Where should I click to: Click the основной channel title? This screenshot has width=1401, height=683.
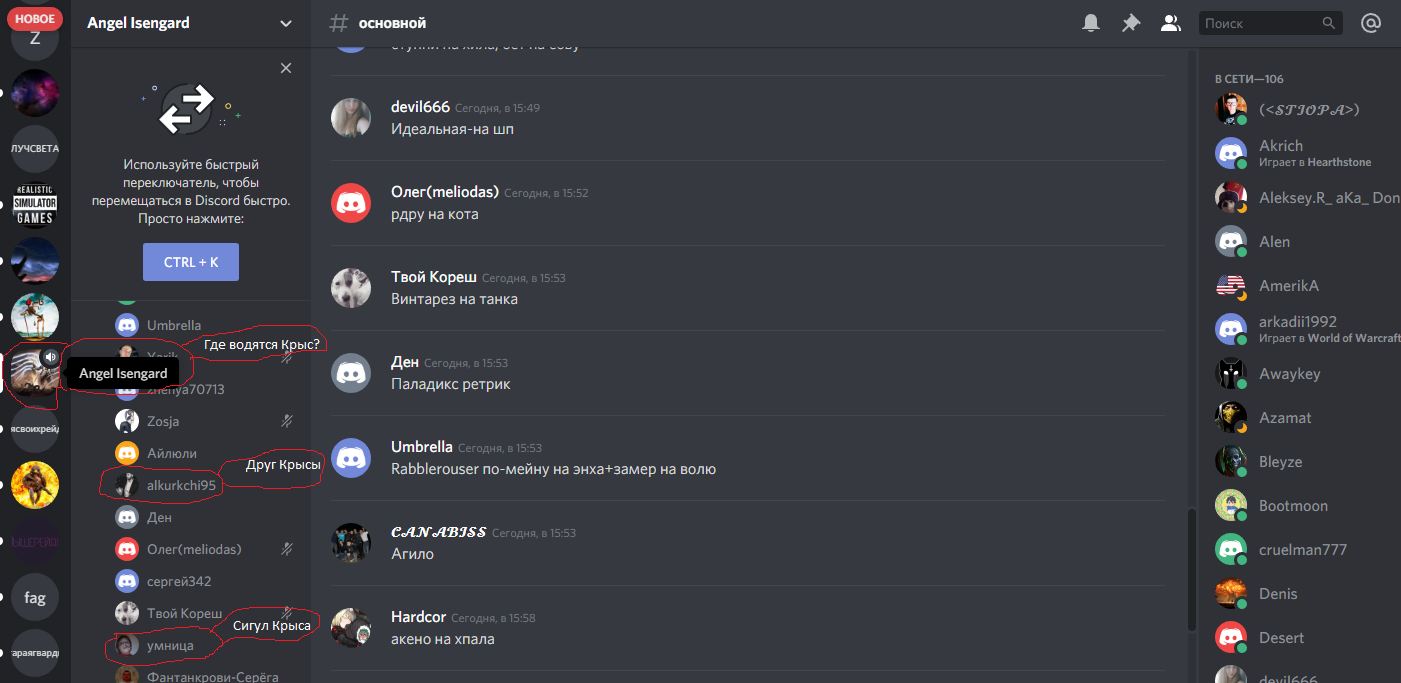click(x=391, y=23)
